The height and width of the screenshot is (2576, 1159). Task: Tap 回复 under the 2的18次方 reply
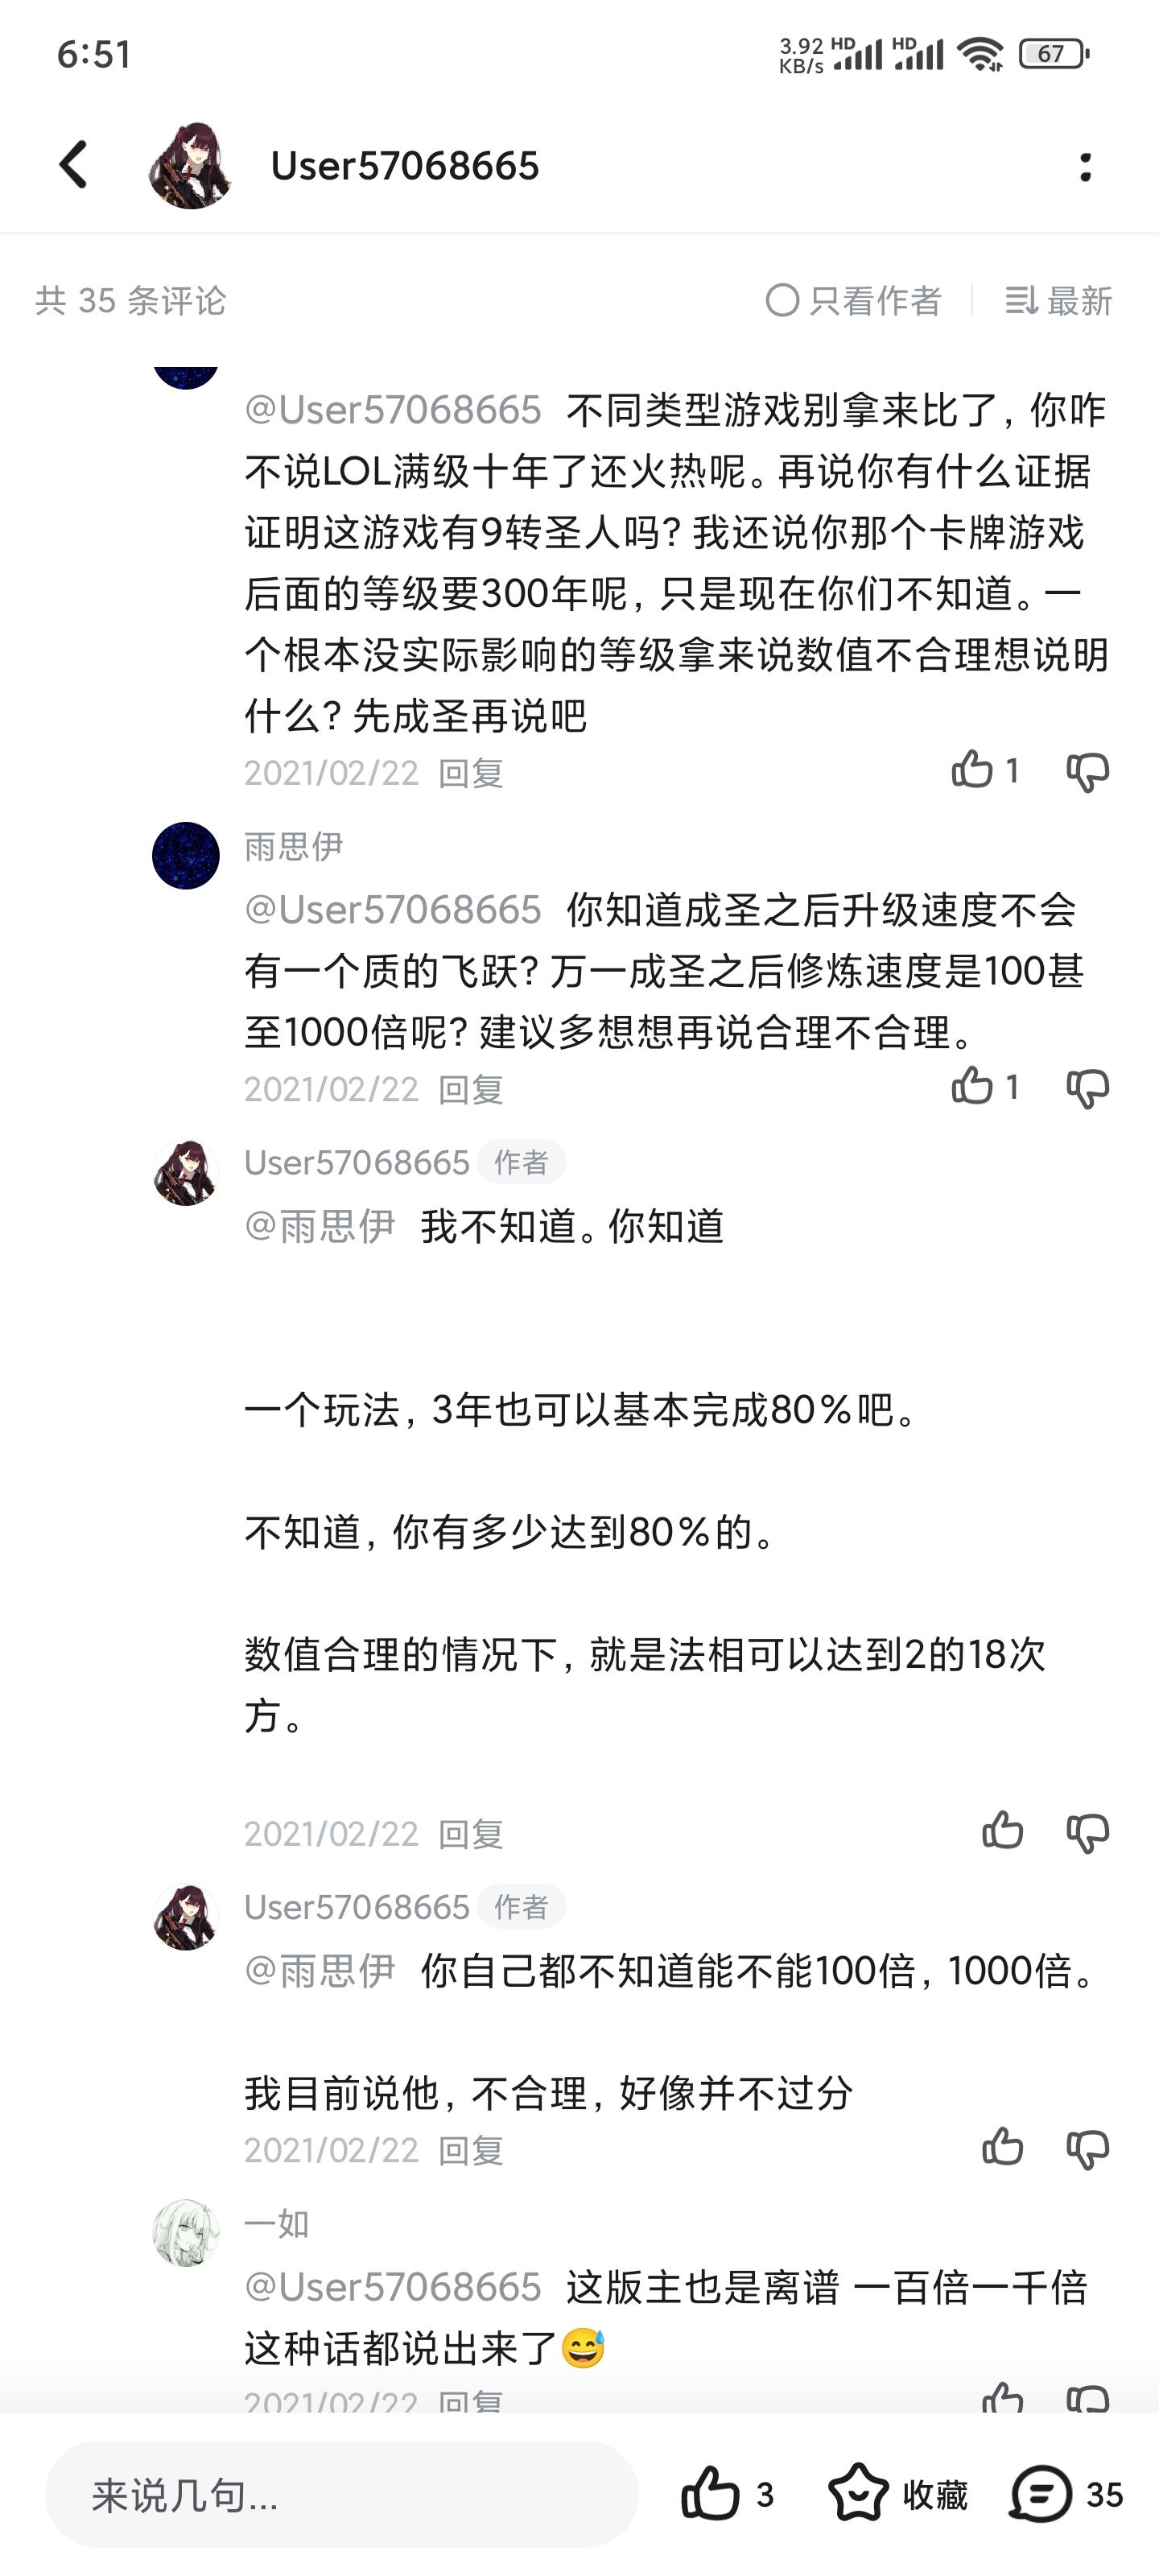pyautogui.click(x=470, y=1833)
